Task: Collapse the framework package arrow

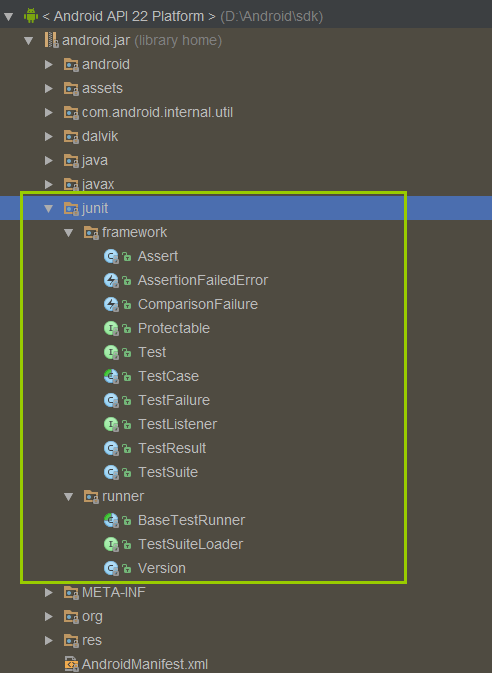Action: 69,233
